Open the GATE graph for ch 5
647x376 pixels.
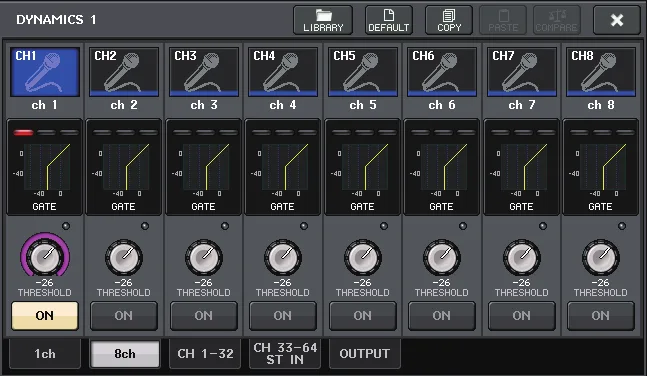pyautogui.click(x=363, y=167)
